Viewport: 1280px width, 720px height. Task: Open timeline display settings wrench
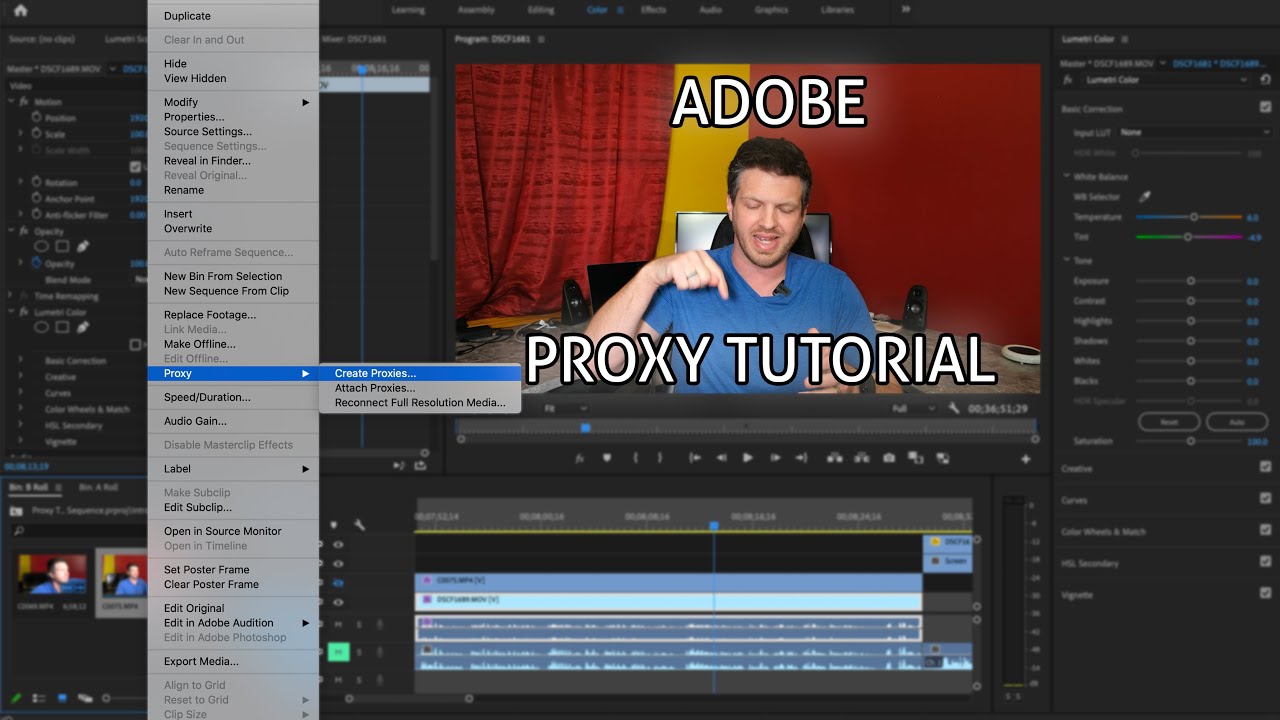pyautogui.click(x=359, y=525)
